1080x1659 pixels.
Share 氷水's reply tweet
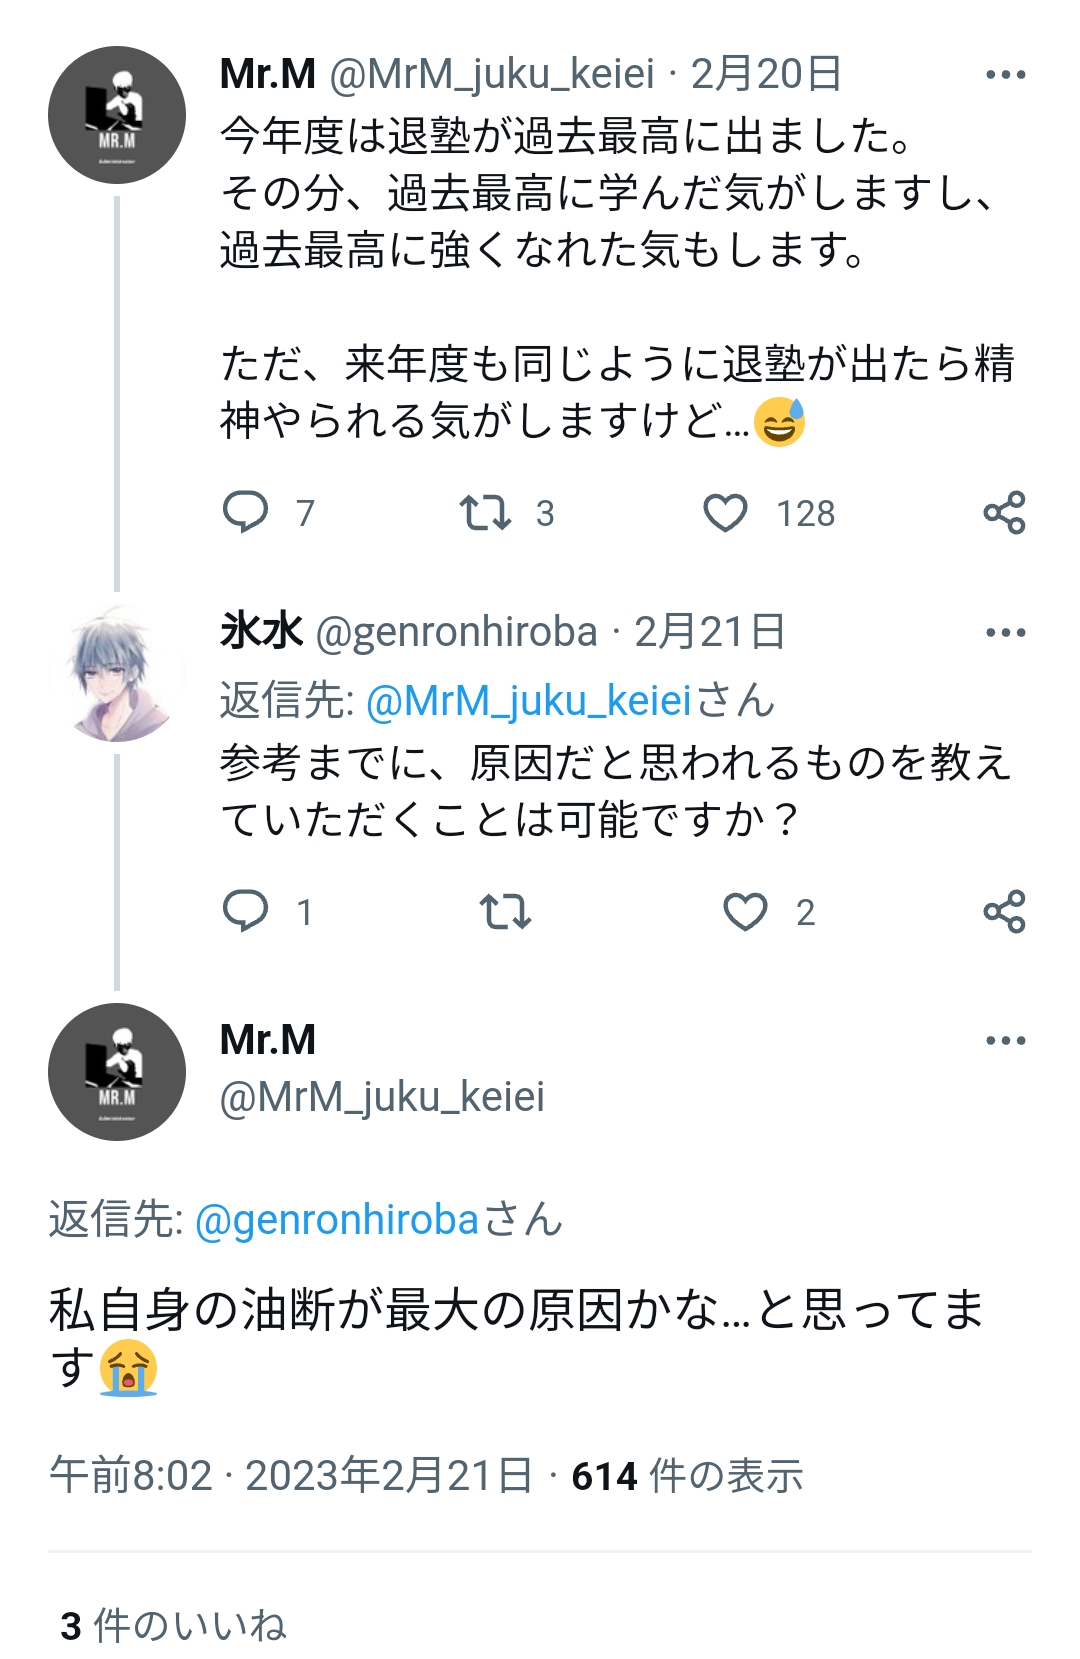click(1004, 912)
